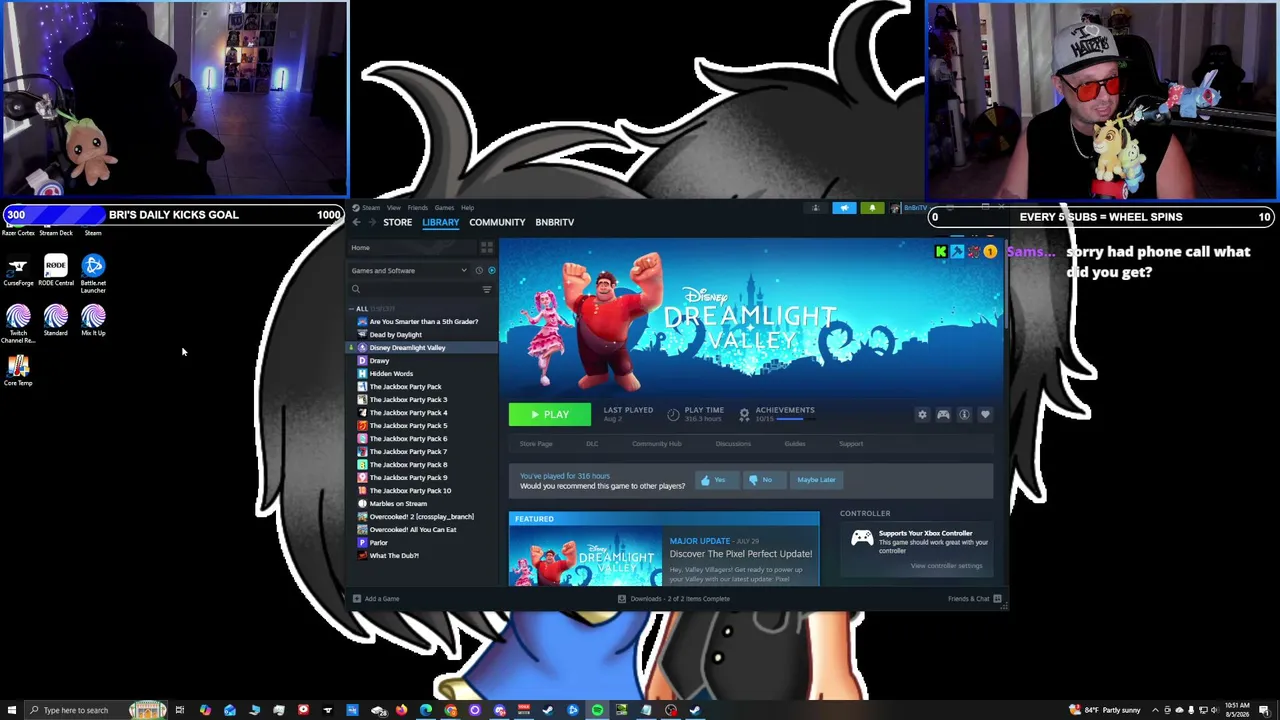Image resolution: width=1280 pixels, height=720 pixels.
Task: Open CurseForge desktop shortcut
Action: click(18, 271)
